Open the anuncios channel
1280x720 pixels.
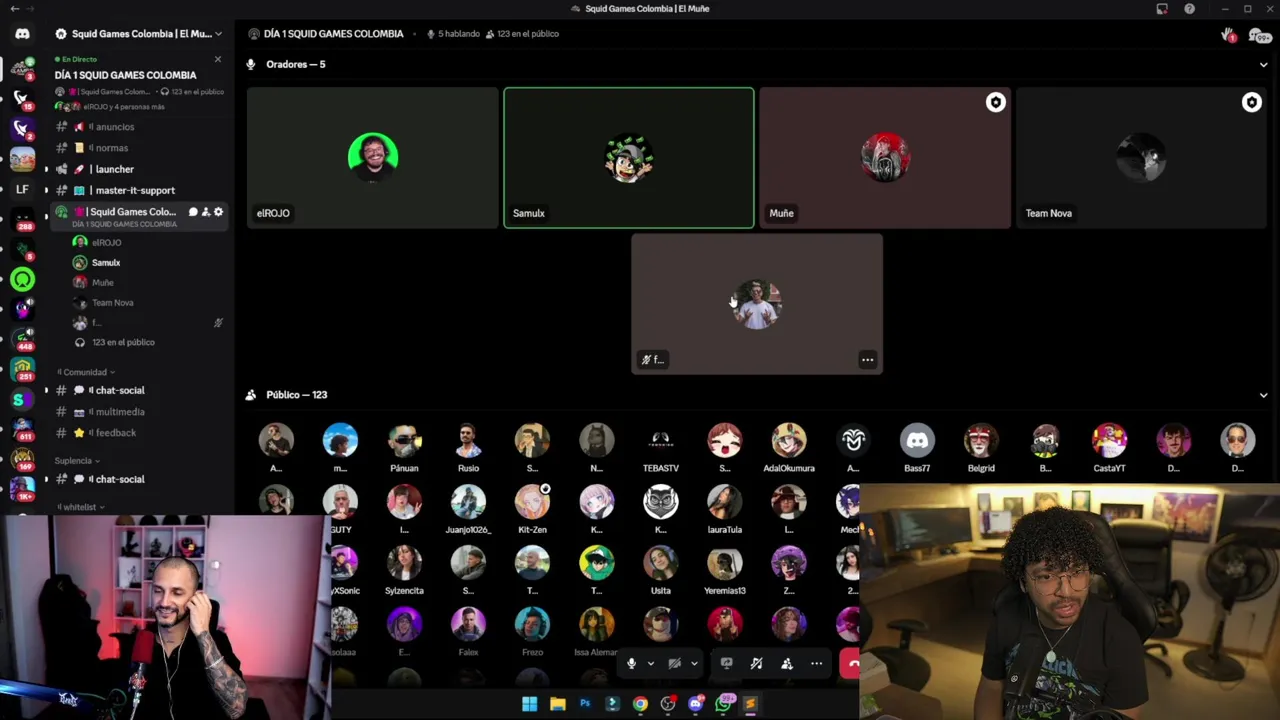[139, 127]
